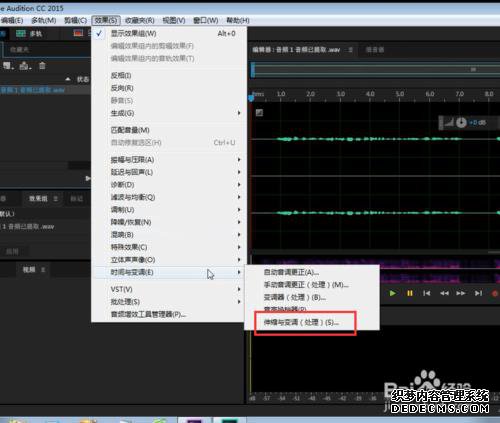Select the 反相(I) invert menu entry
The image size is (500, 423).
(121, 75)
